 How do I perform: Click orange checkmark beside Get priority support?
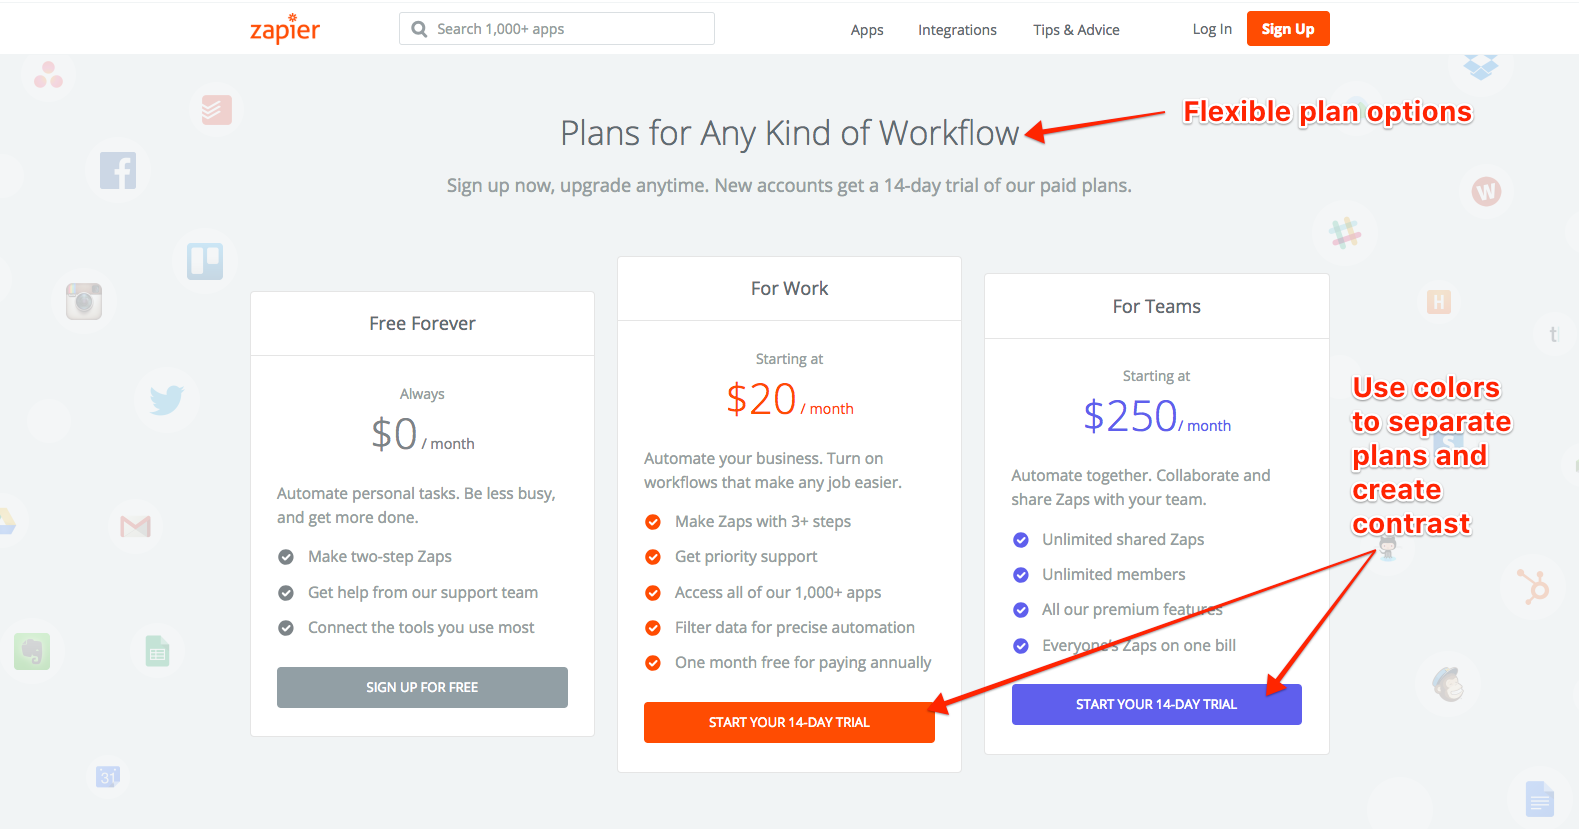(x=653, y=557)
